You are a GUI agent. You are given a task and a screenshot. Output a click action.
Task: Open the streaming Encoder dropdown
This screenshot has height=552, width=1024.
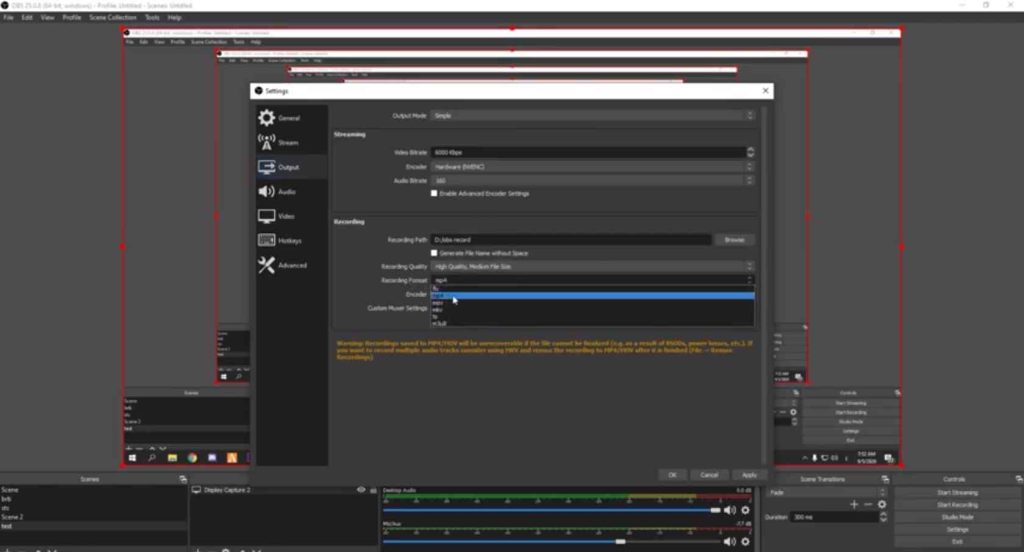(592, 167)
